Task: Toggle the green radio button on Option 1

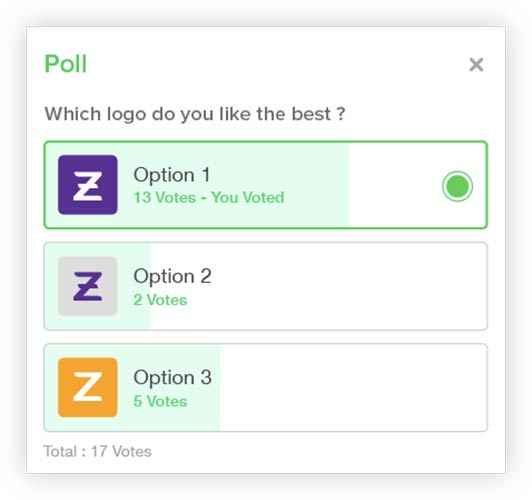Action: tap(457, 186)
